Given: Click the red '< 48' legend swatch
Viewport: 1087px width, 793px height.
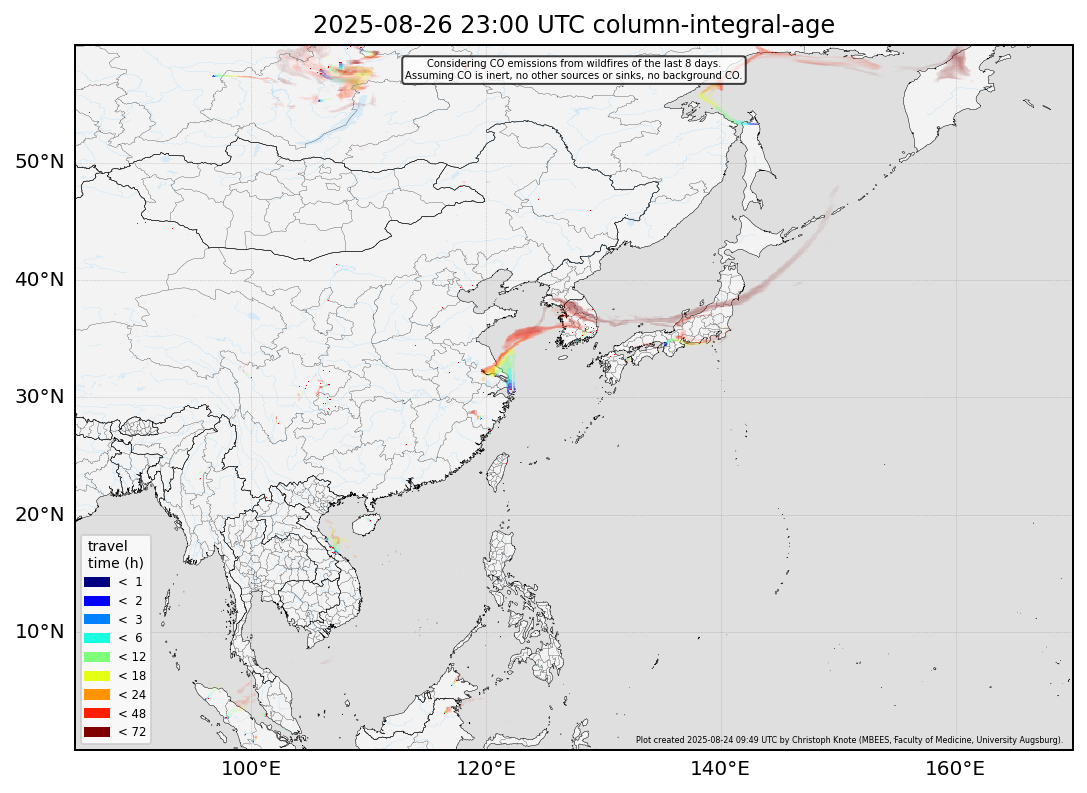Looking at the screenshot, I should point(96,713).
